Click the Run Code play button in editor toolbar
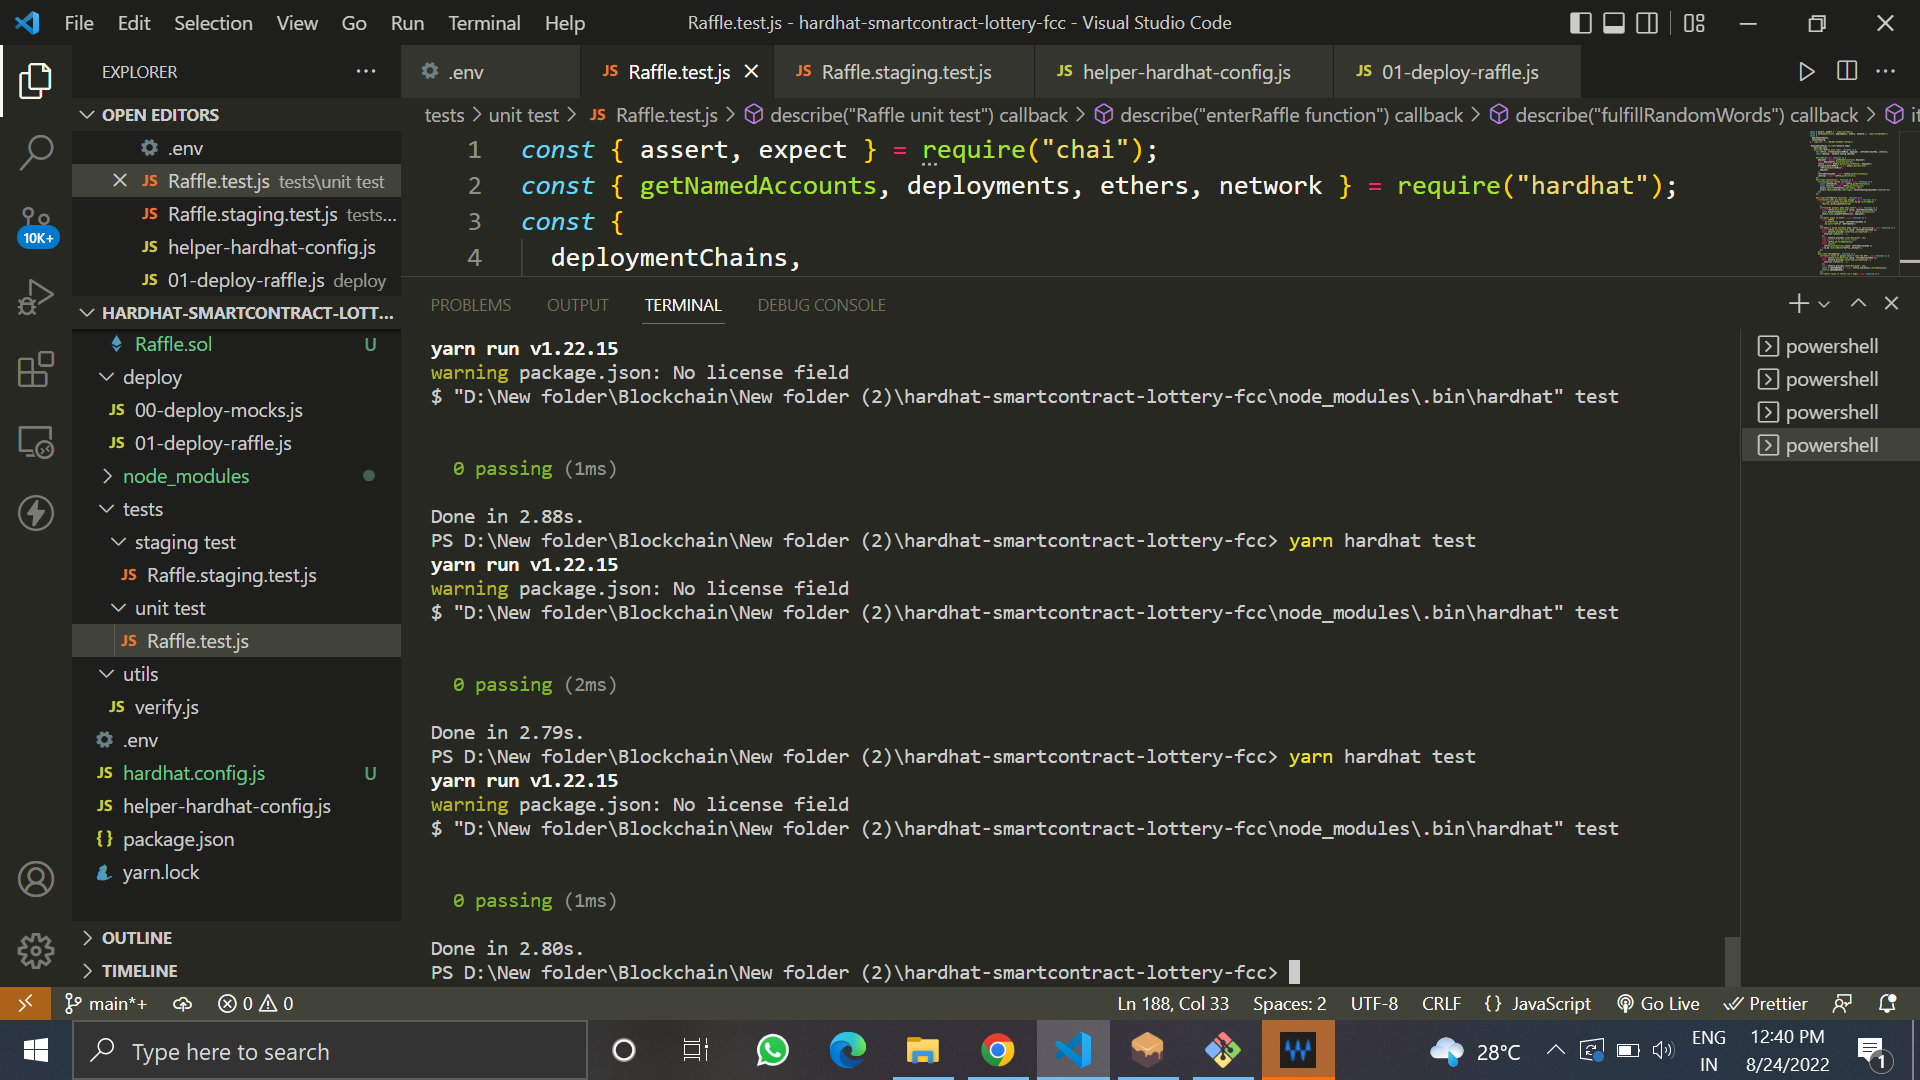The height and width of the screenshot is (1080, 1920). pos(1806,72)
